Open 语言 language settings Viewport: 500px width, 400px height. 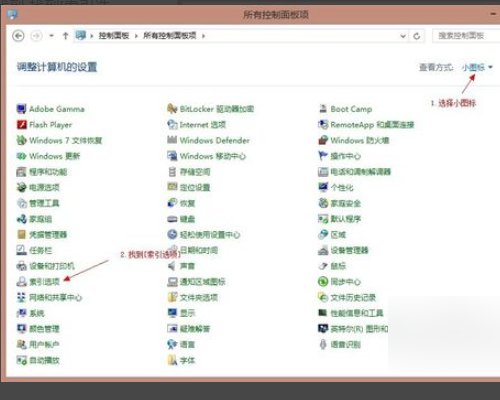pyautogui.click(x=181, y=344)
